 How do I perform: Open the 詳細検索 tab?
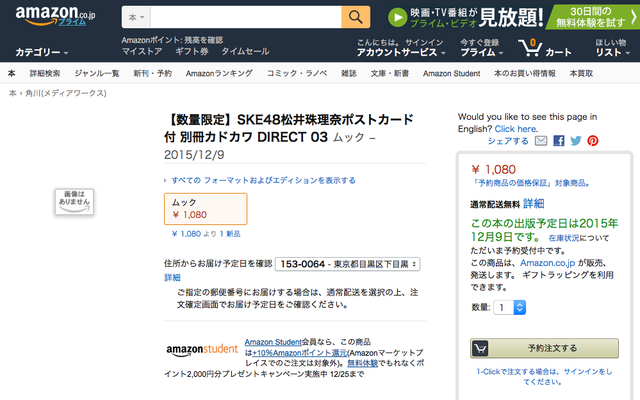coord(45,73)
